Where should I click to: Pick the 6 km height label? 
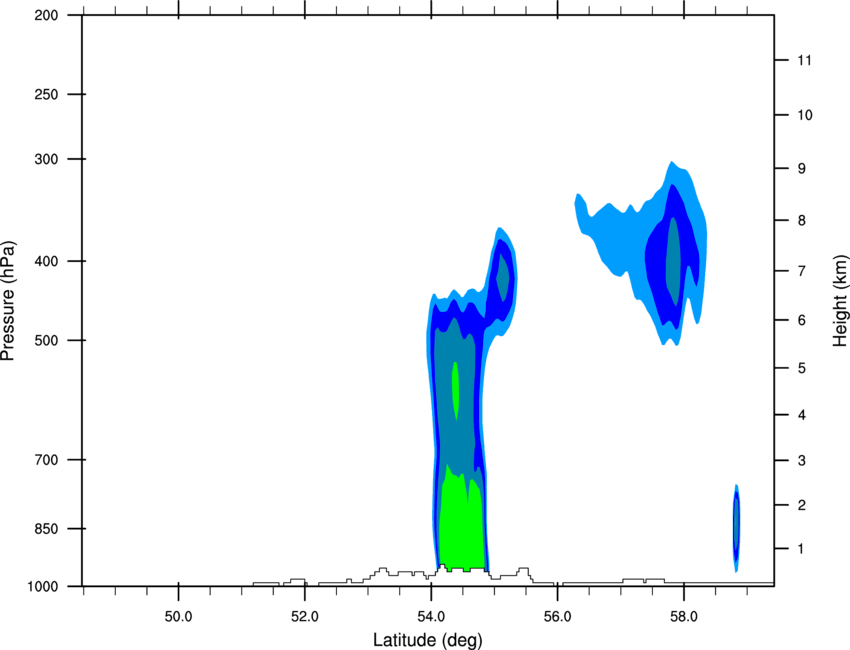[x=802, y=320]
